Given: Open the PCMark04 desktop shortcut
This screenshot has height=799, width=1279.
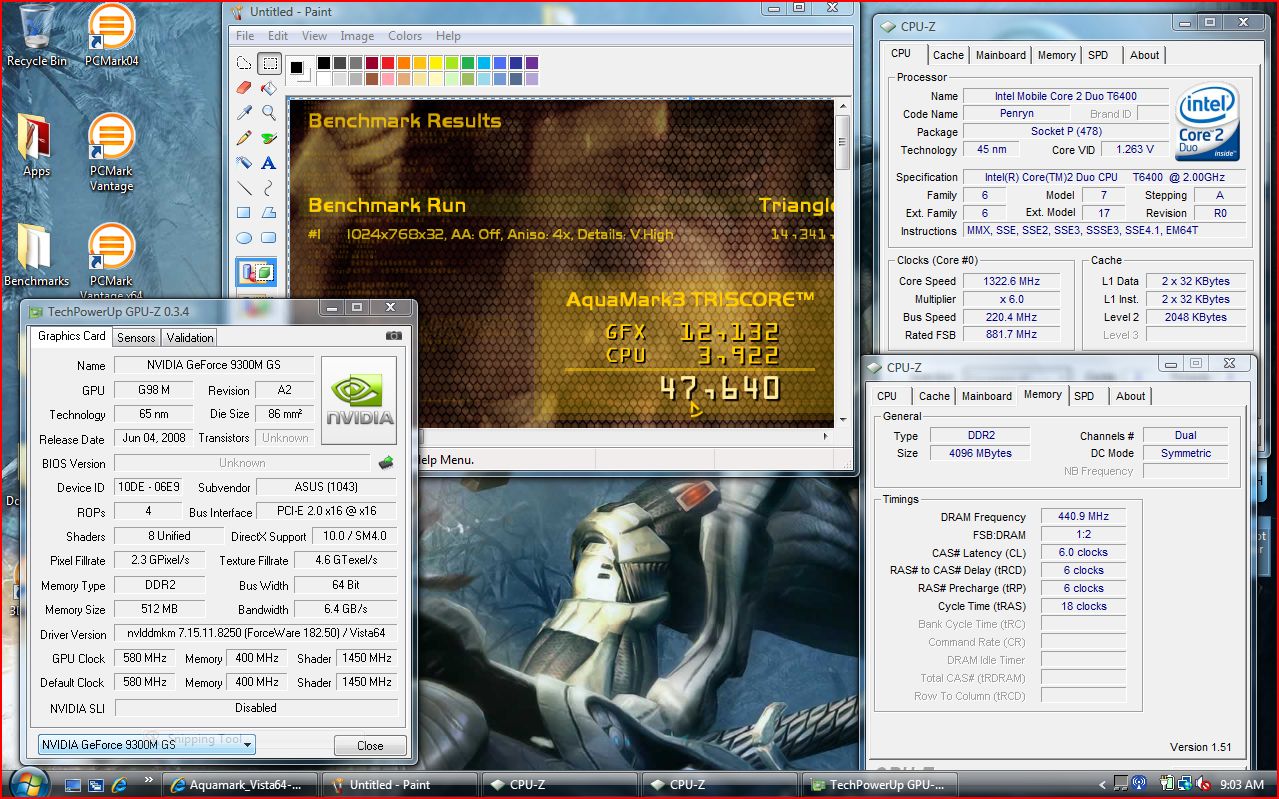Looking at the screenshot, I should (112, 35).
